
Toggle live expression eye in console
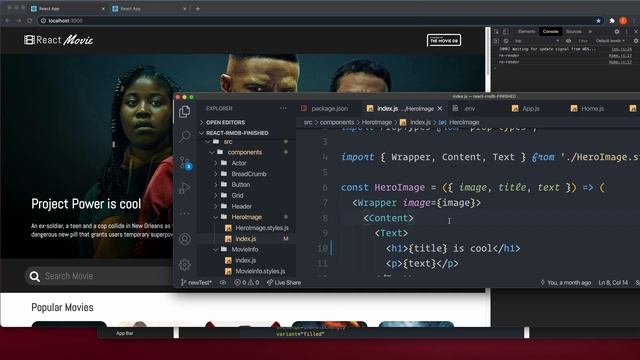(x=568, y=41)
